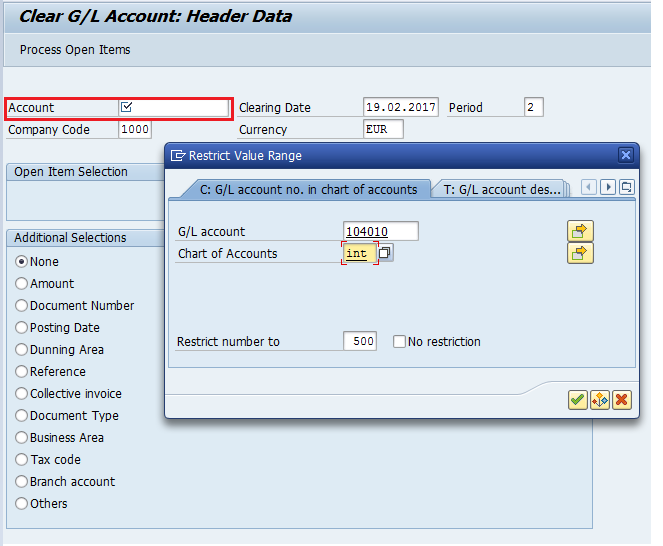Image resolution: width=663 pixels, height=546 pixels.
Task: Click the Account input field
Action: coord(174,107)
